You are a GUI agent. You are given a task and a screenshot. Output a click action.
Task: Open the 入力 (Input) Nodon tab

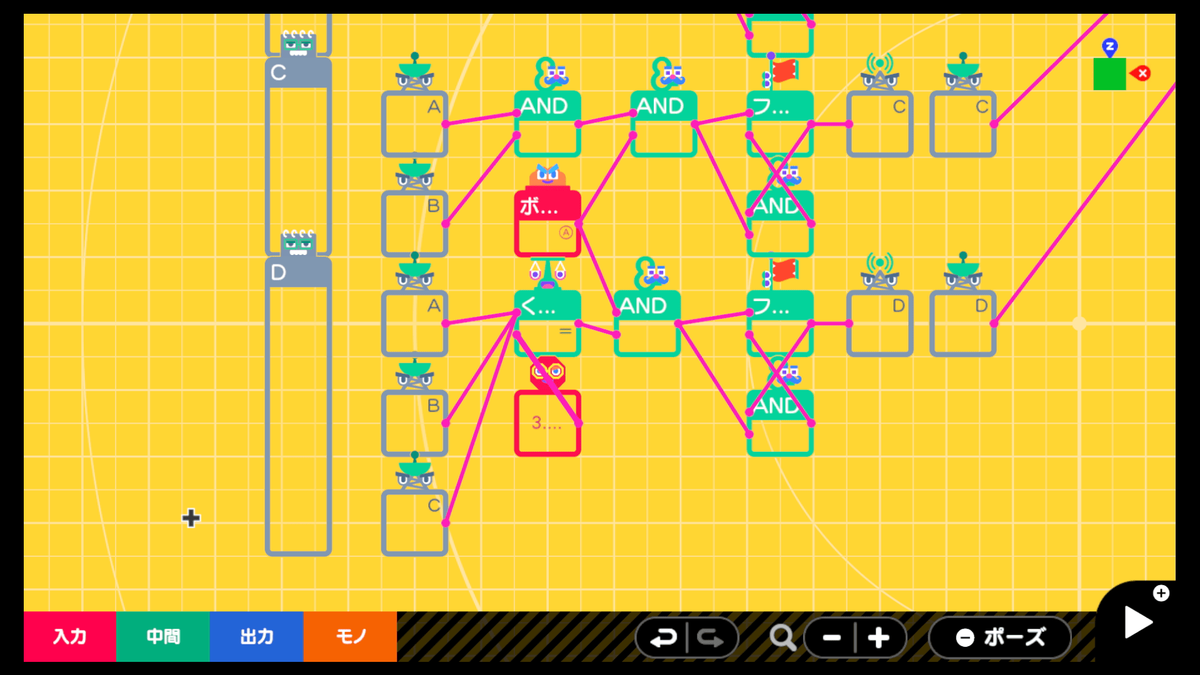(x=70, y=637)
